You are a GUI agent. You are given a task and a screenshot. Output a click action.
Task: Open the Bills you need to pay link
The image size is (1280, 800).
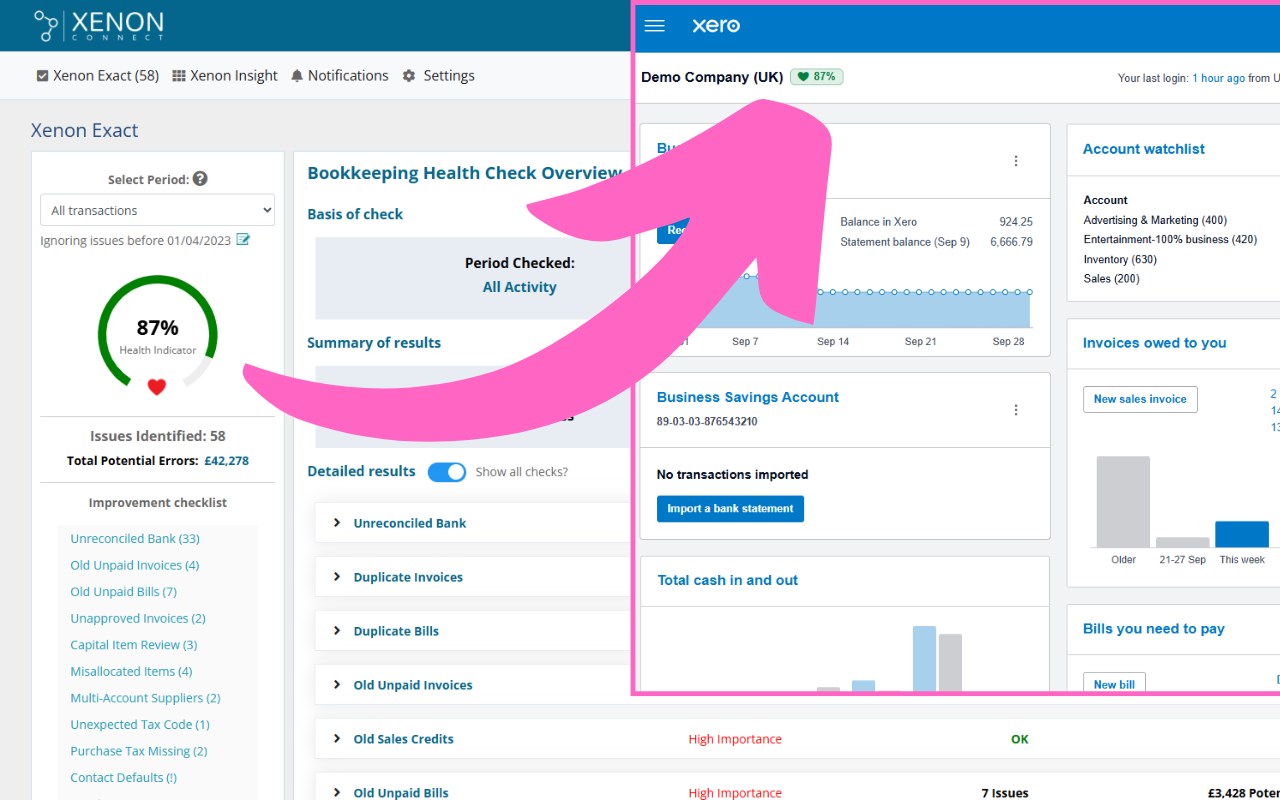(1154, 629)
